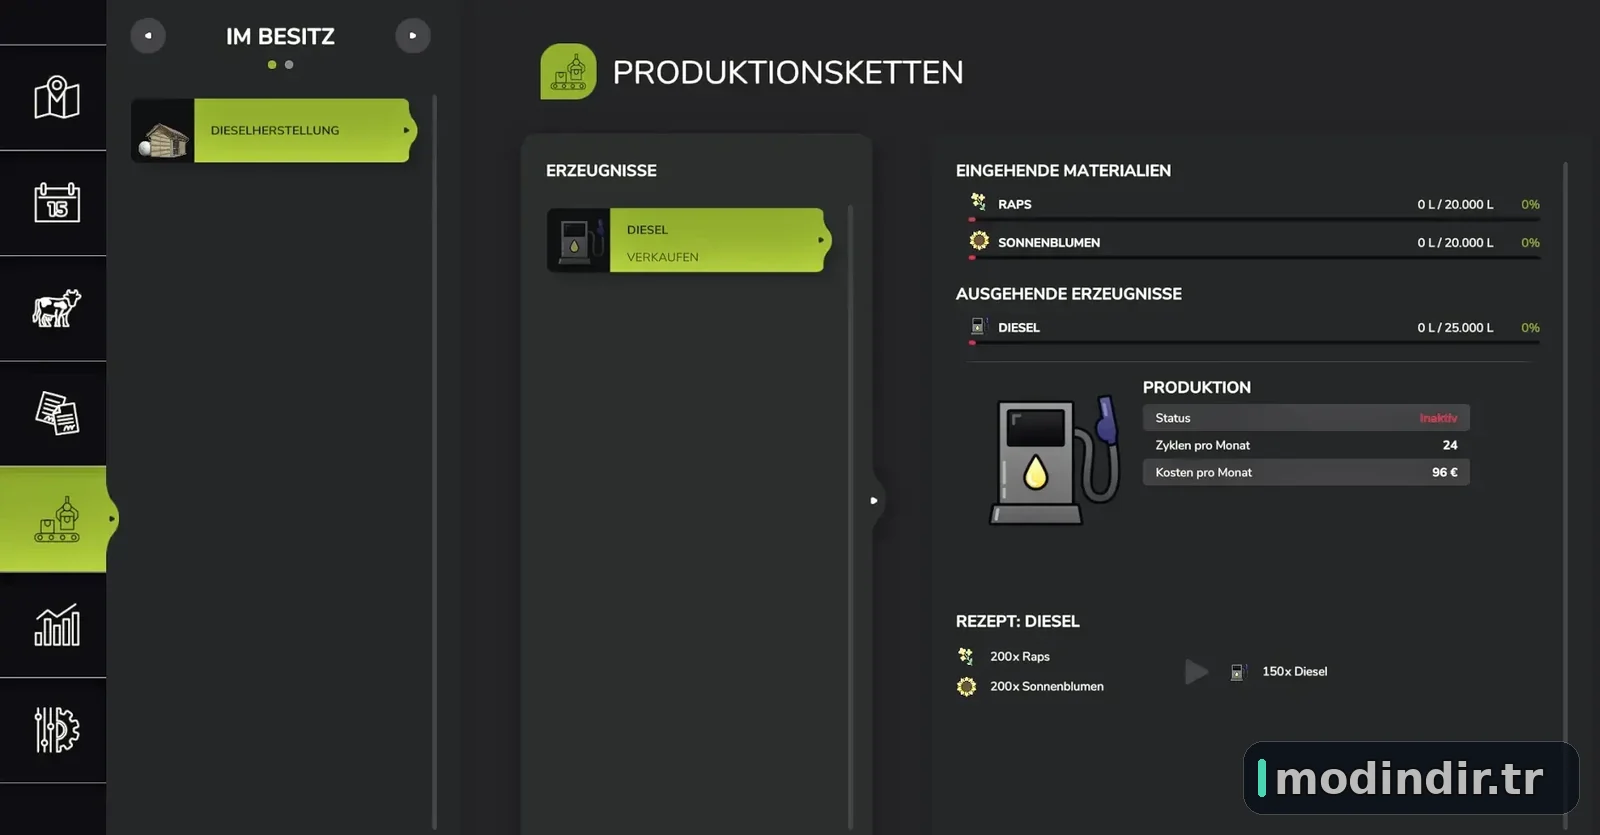Click the second page indicator dot
The image size is (1600, 835).
point(289,65)
